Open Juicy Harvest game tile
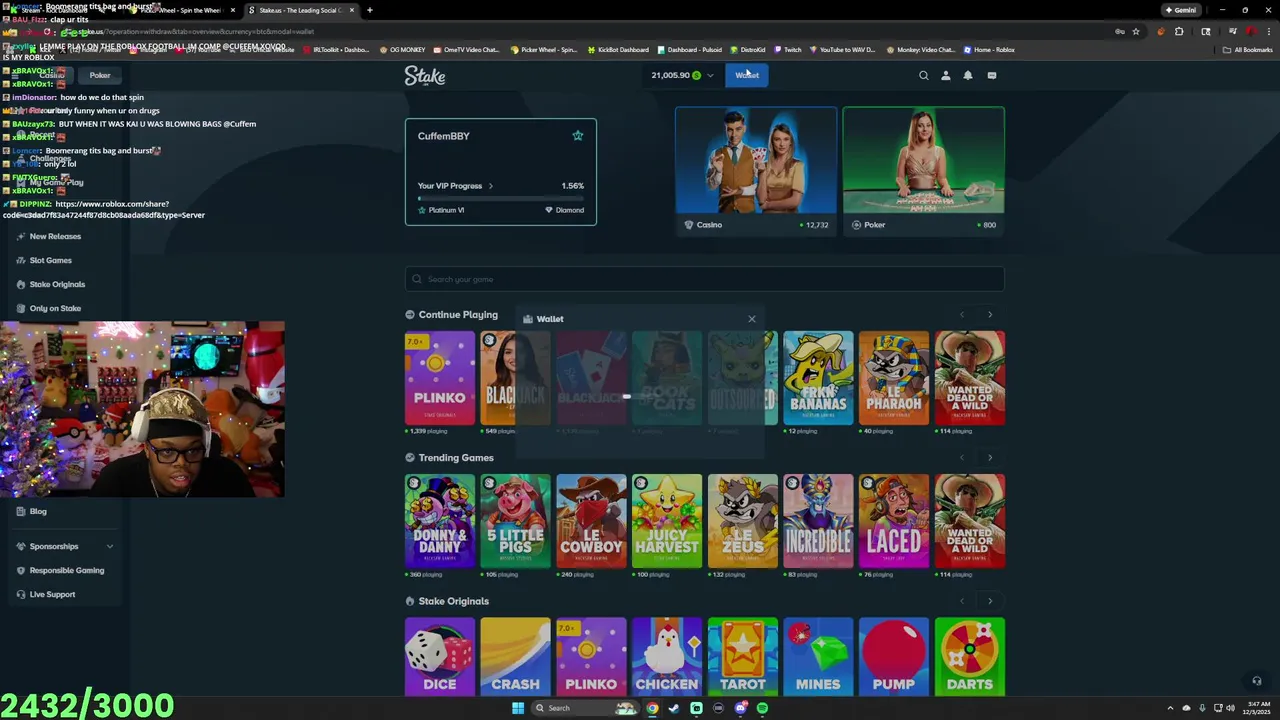The width and height of the screenshot is (1280, 720). pyautogui.click(x=667, y=521)
